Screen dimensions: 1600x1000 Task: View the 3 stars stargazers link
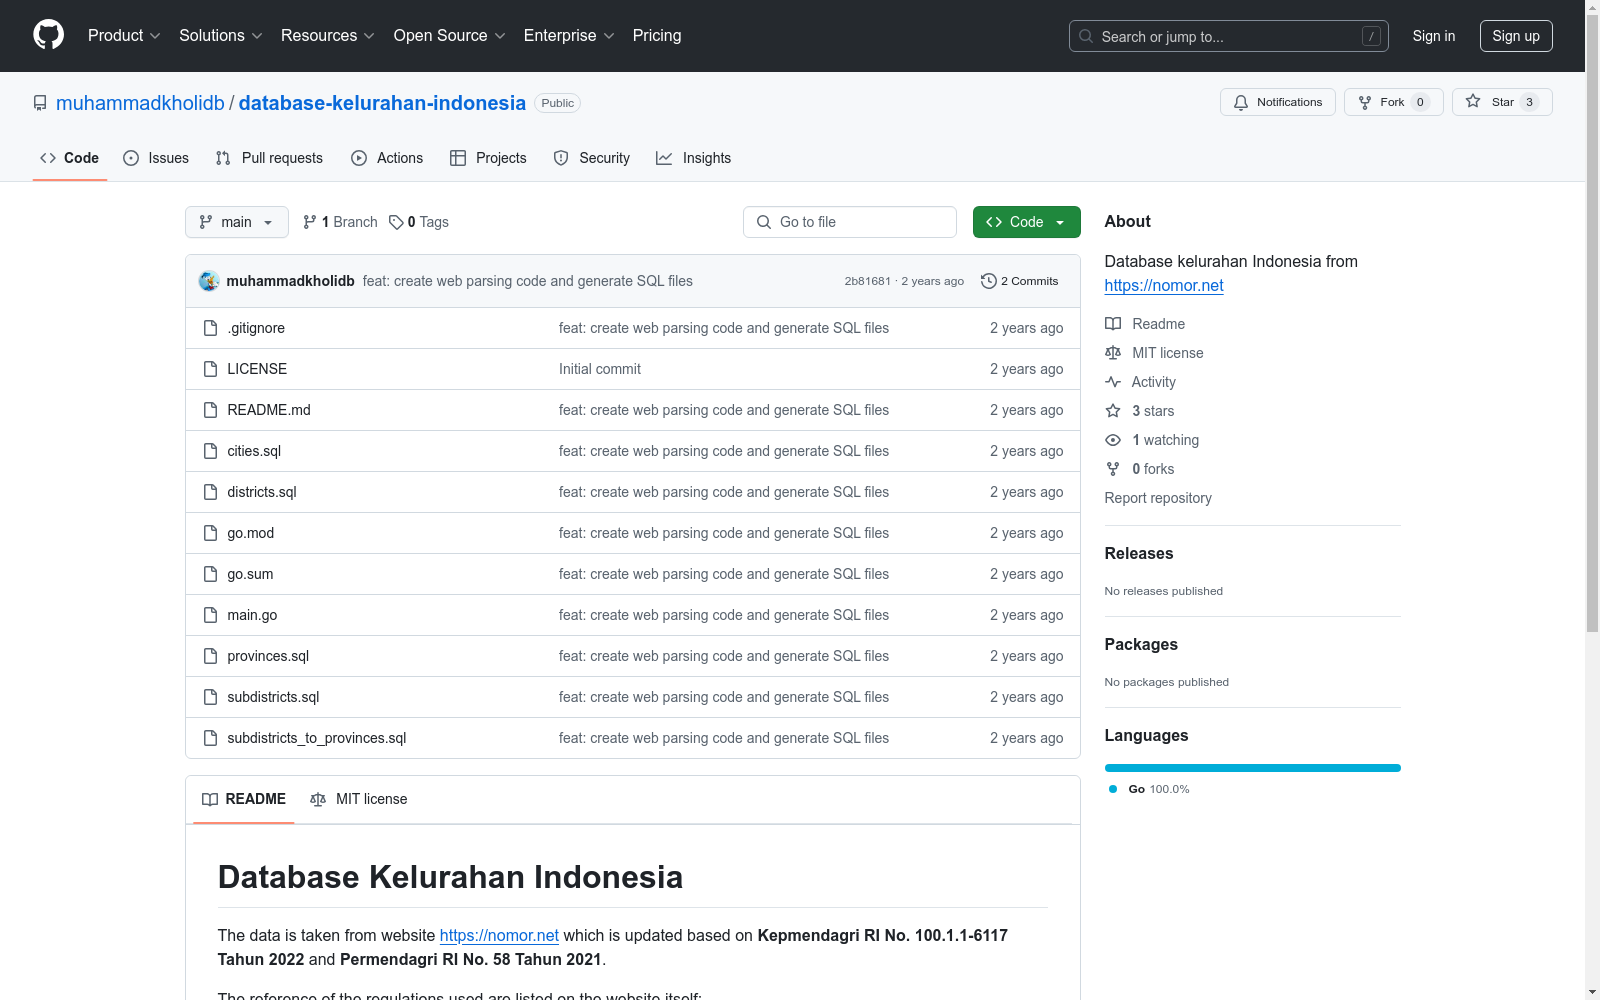pos(1140,411)
